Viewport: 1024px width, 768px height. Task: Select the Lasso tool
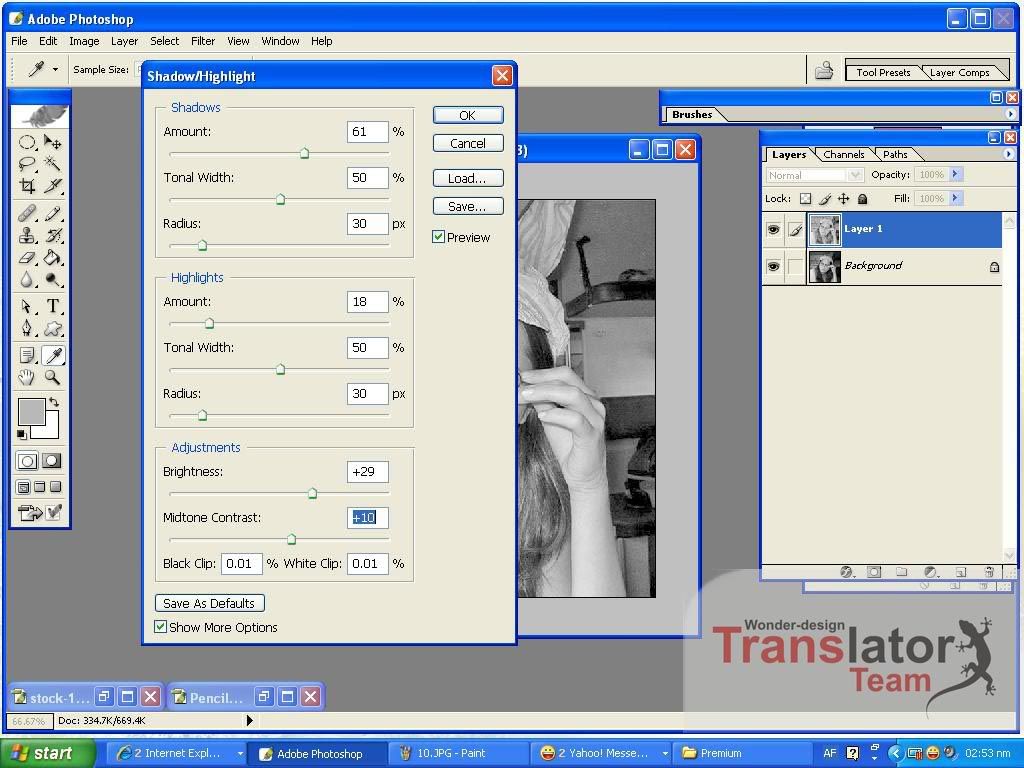click(x=27, y=163)
